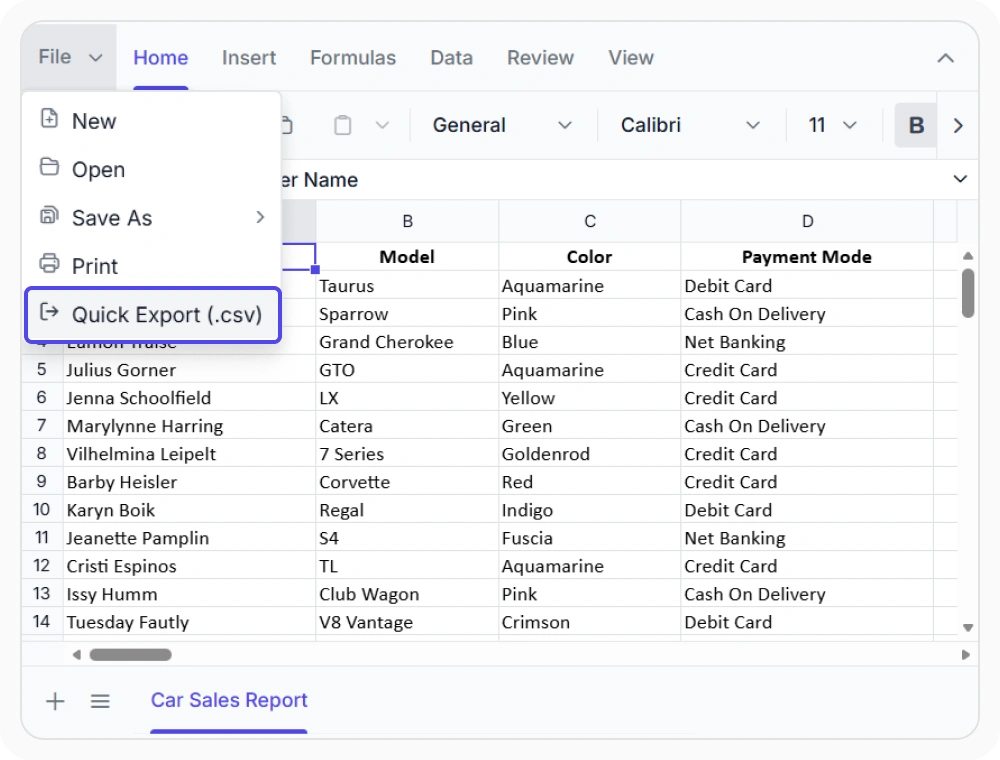Click the Corvette model cell
Screen dimensions: 1000x760
pos(408,482)
